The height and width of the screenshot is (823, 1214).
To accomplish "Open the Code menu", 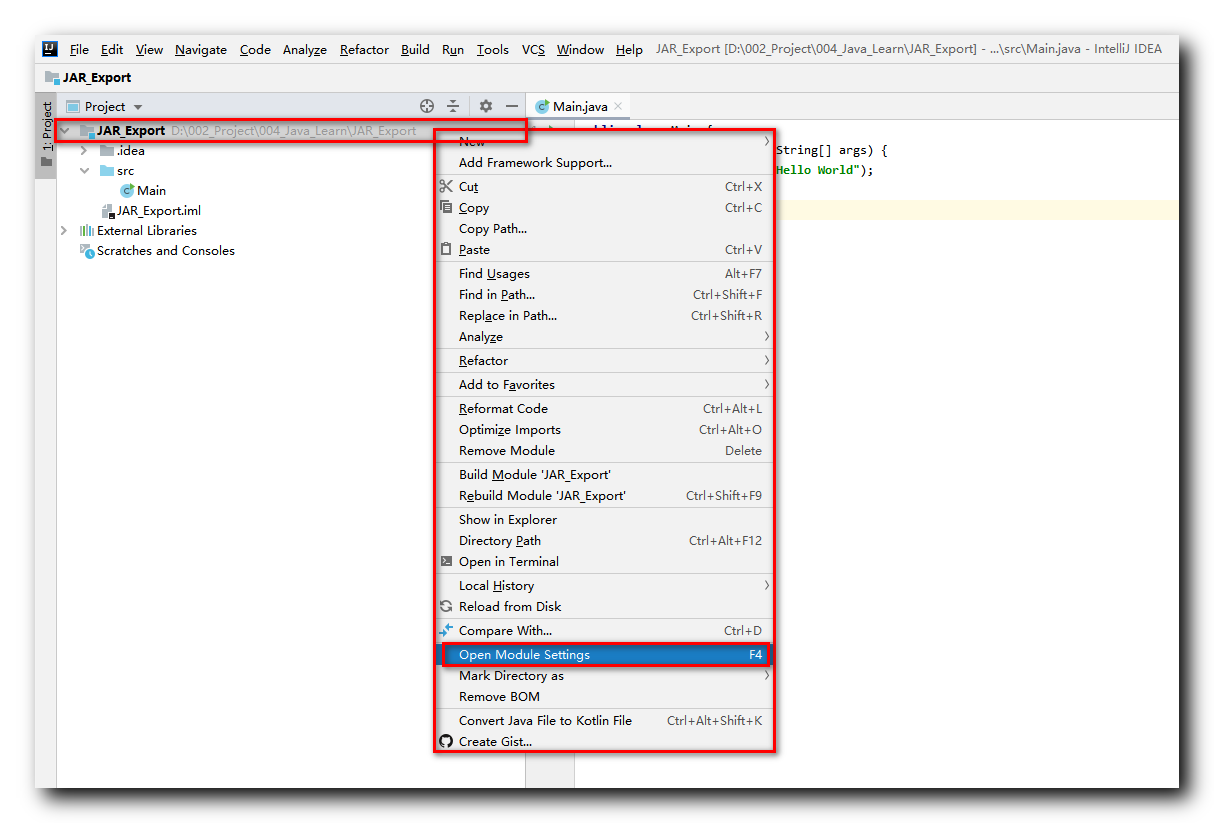I will 255,49.
